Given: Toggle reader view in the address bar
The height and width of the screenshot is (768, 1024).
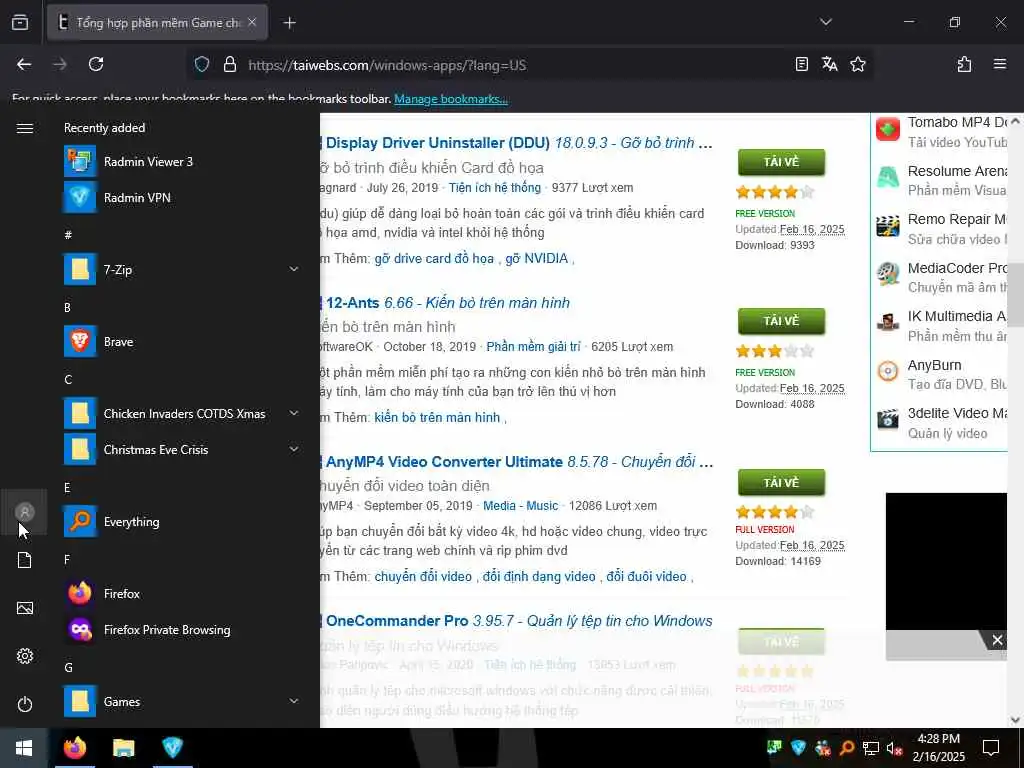Looking at the screenshot, I should point(802,64).
